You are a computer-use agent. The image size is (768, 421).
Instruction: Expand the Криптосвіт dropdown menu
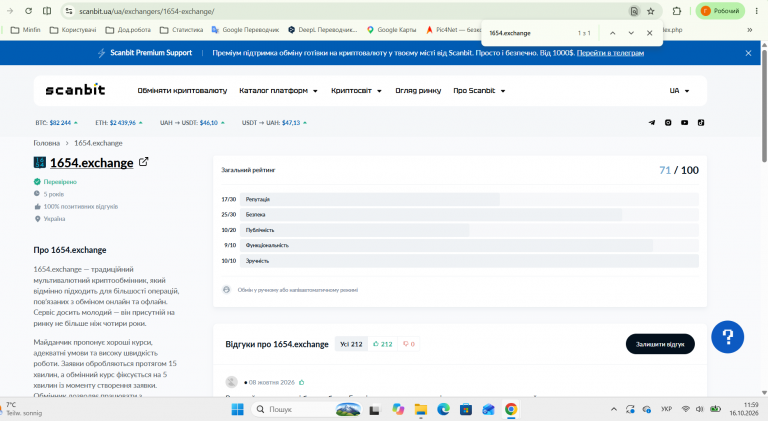coord(356,91)
